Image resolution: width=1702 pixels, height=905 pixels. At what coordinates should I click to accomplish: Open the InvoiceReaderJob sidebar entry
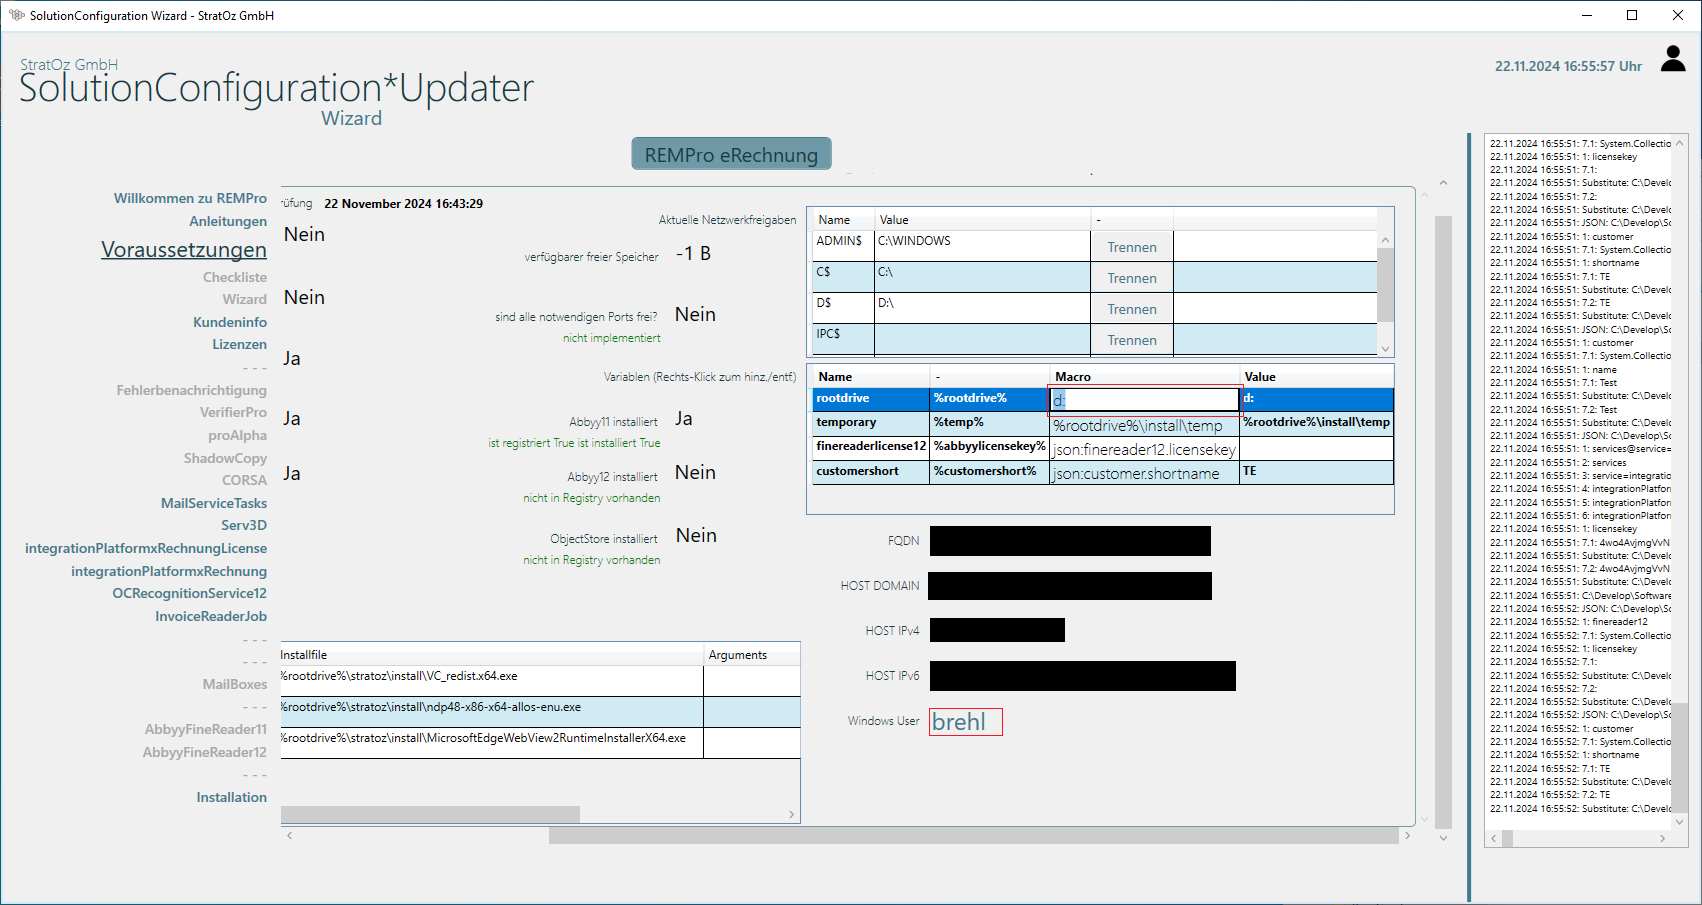click(x=211, y=616)
